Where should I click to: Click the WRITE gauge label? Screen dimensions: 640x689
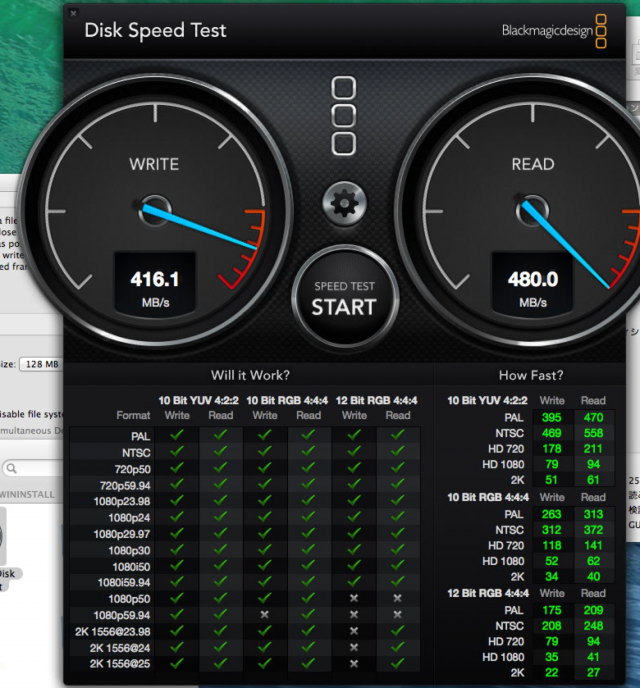[x=154, y=164]
